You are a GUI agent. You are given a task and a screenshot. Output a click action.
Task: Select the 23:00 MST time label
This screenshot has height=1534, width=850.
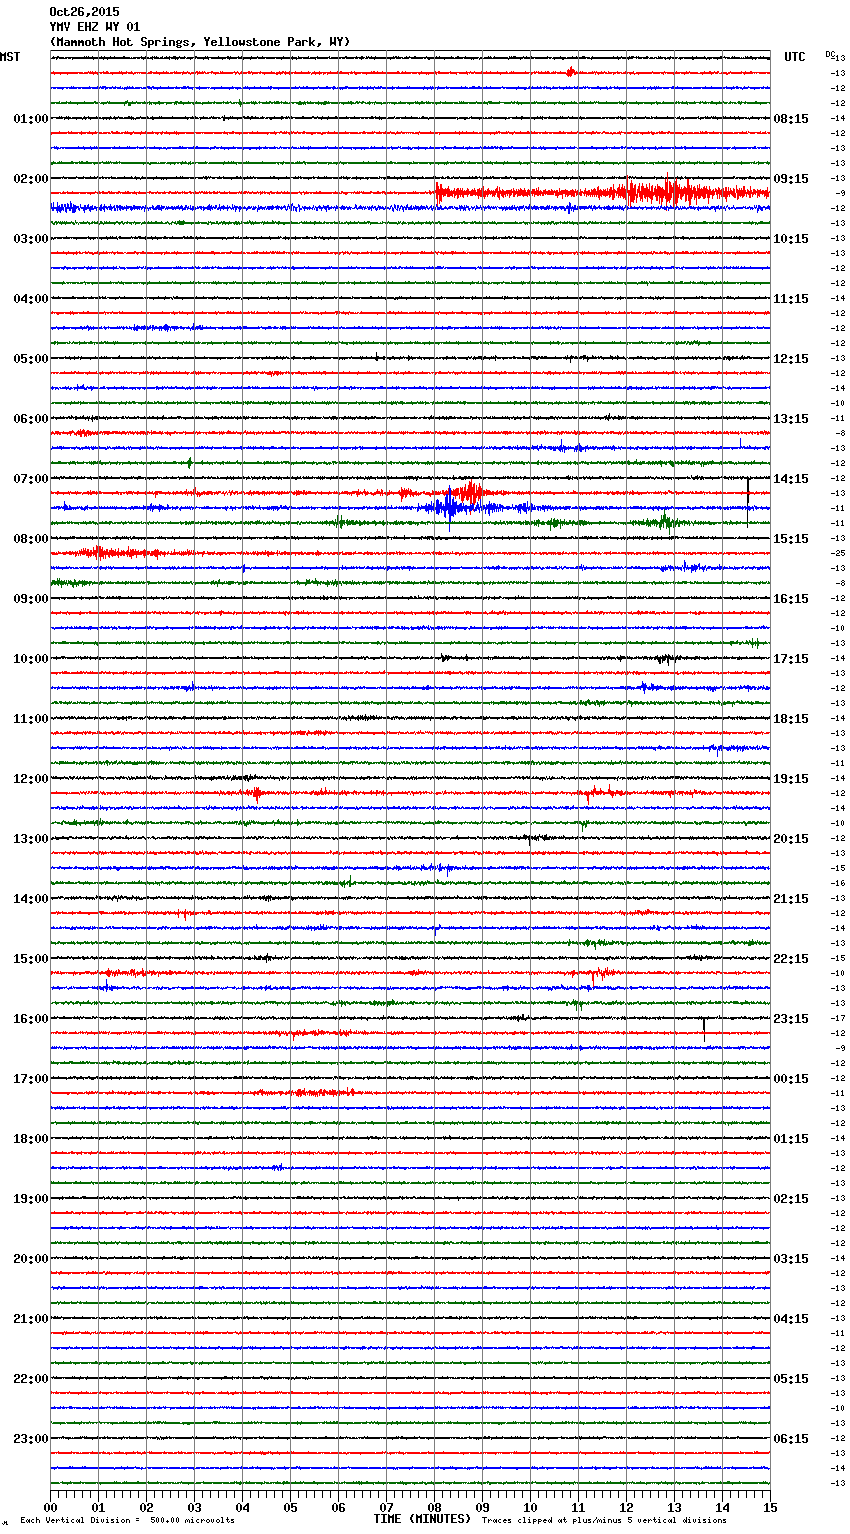(30, 1438)
